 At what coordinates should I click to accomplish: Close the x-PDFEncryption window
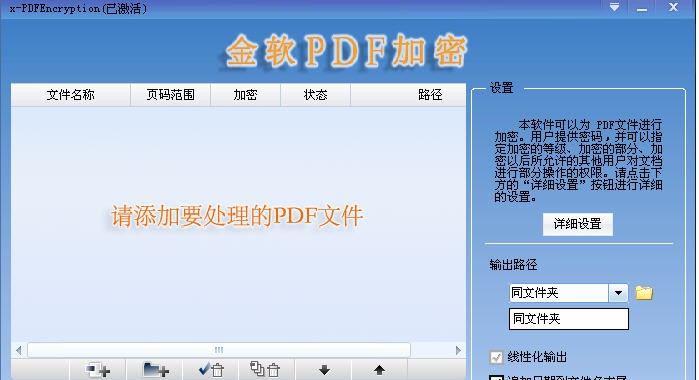673,7
